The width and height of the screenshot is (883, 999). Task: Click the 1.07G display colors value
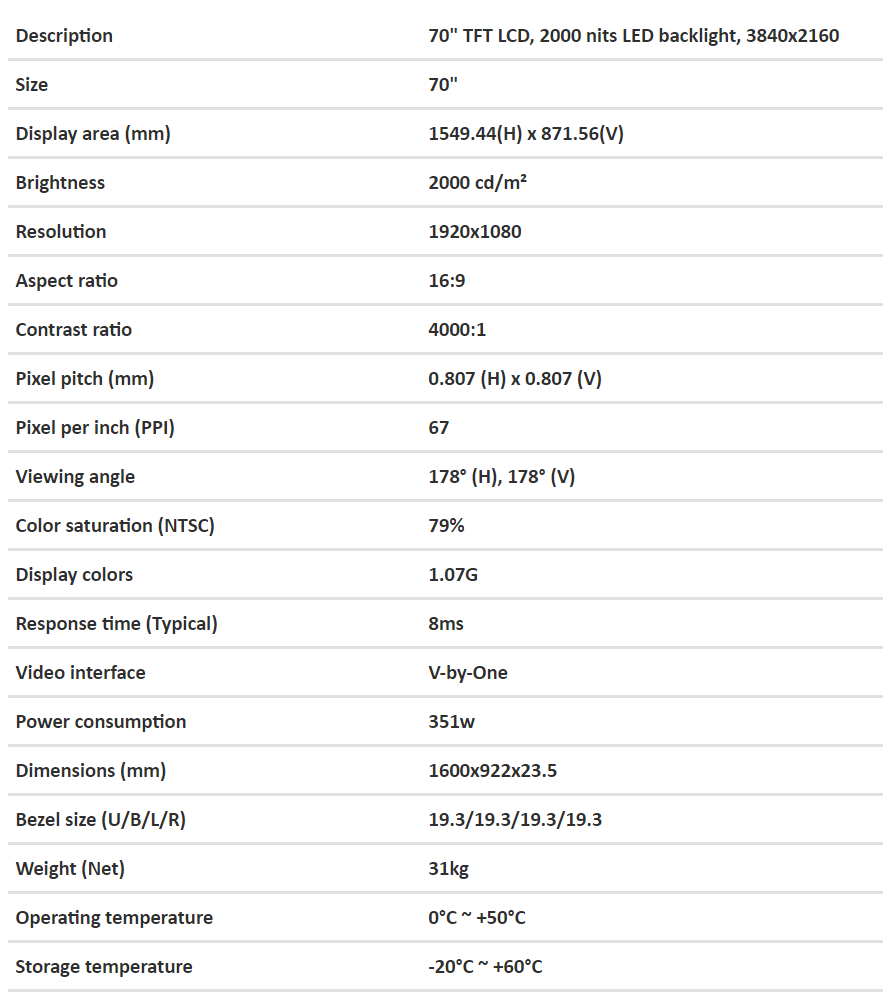(x=454, y=575)
